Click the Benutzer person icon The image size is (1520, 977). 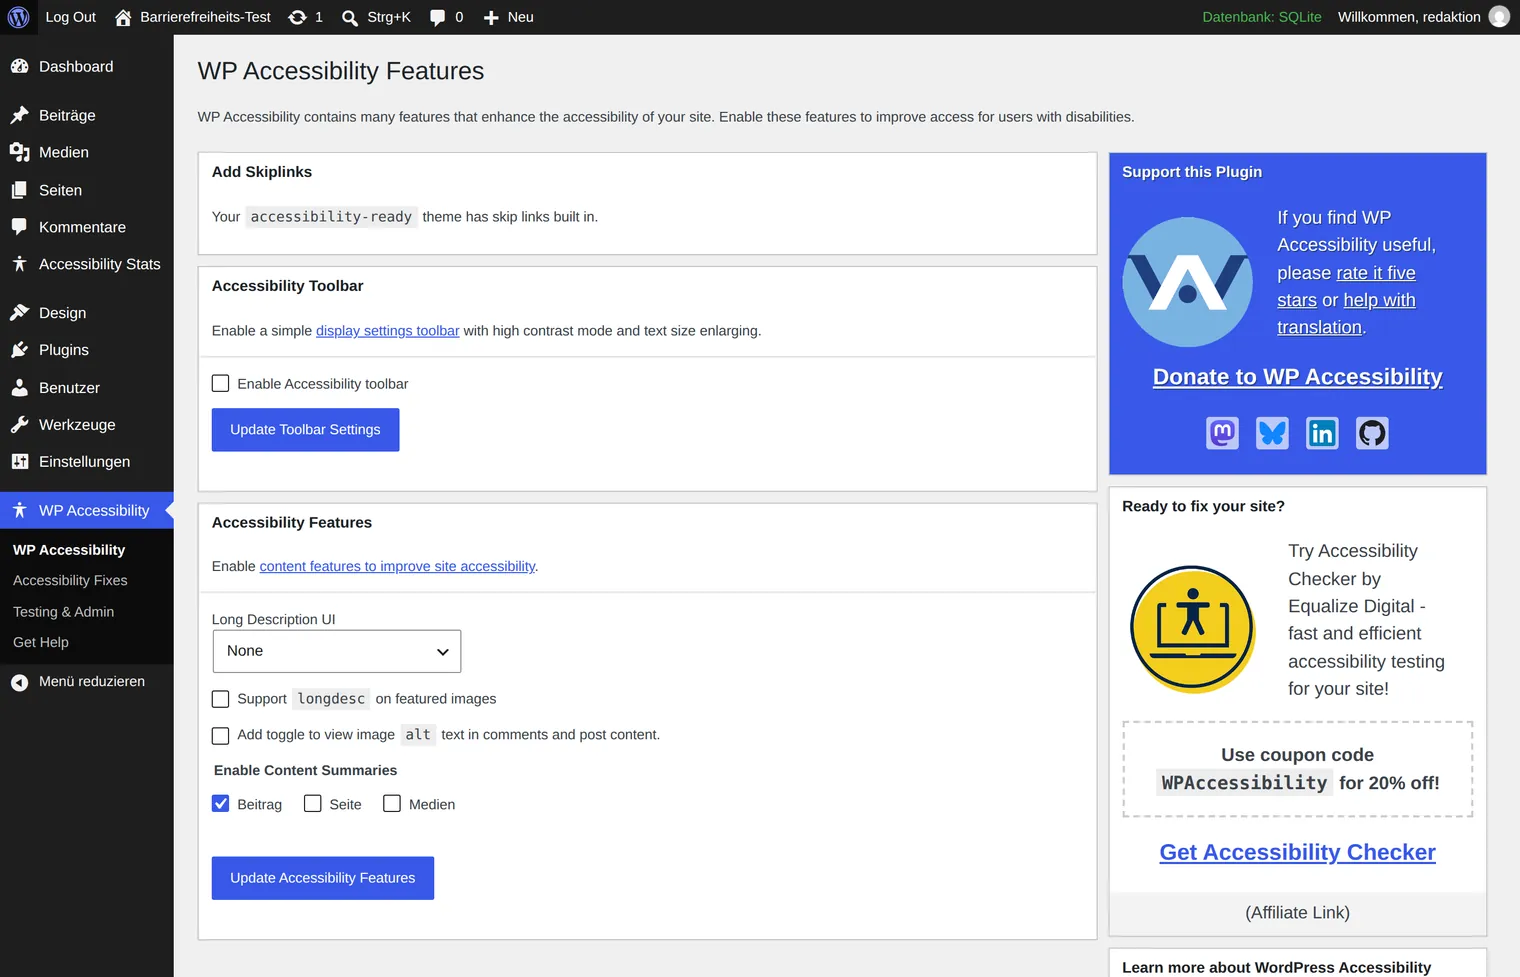click(x=19, y=388)
